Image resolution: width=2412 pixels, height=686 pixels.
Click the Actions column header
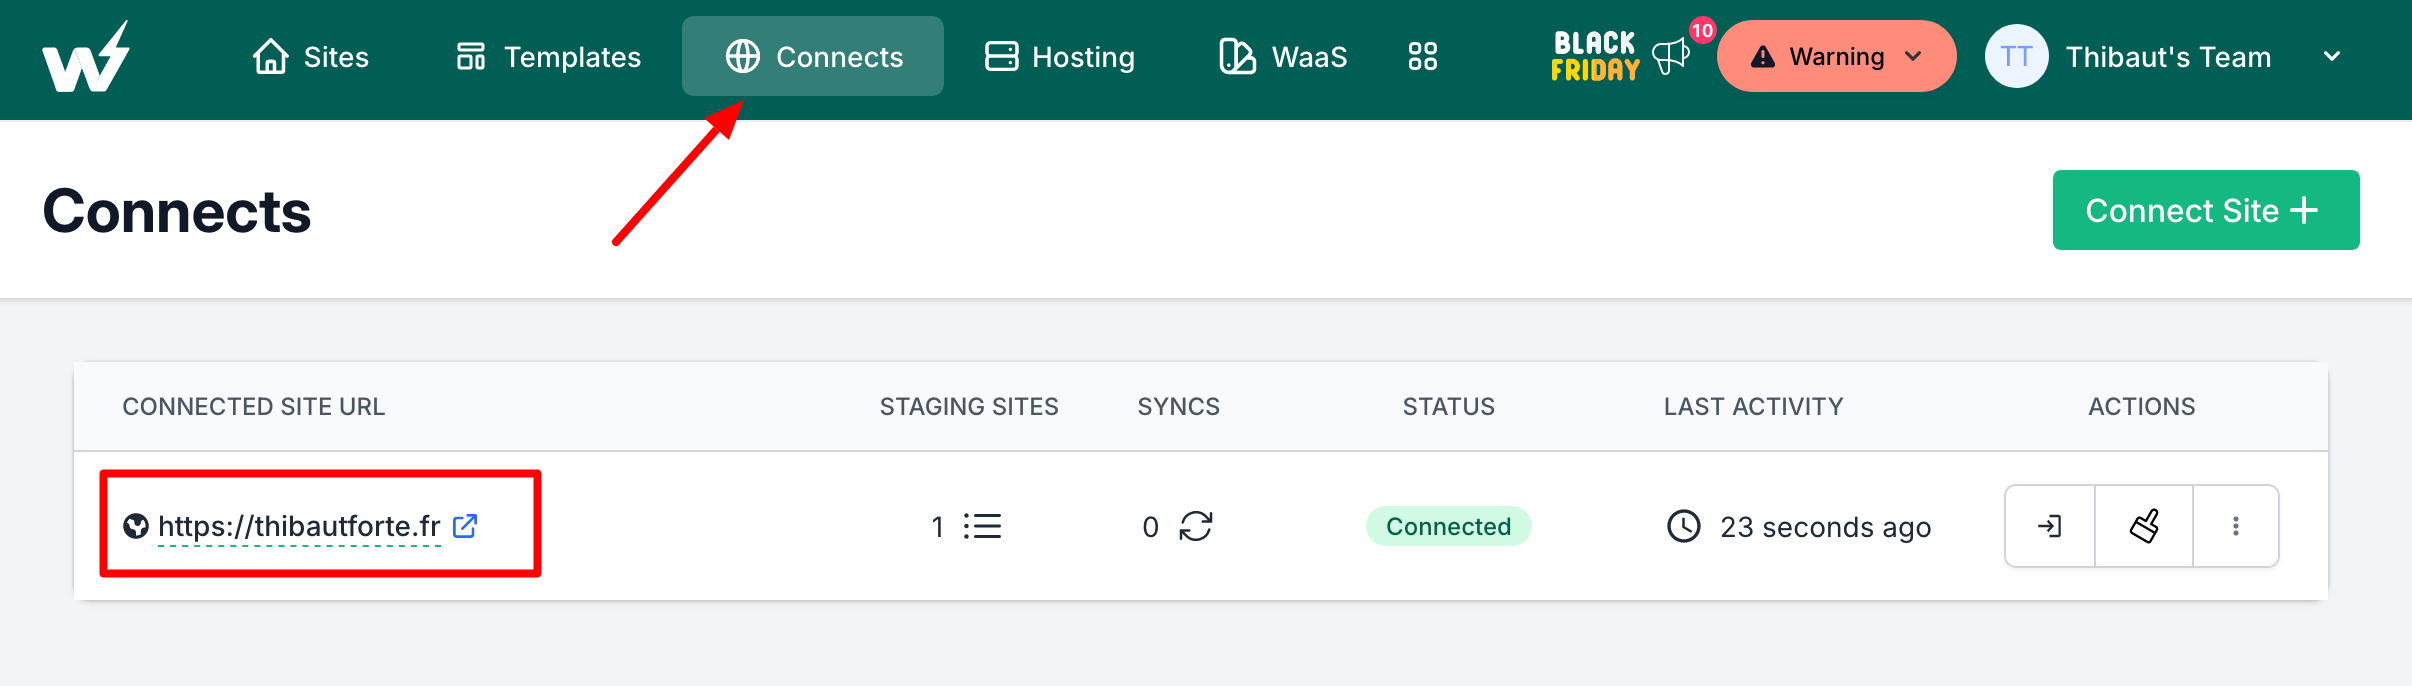[x=2141, y=406]
